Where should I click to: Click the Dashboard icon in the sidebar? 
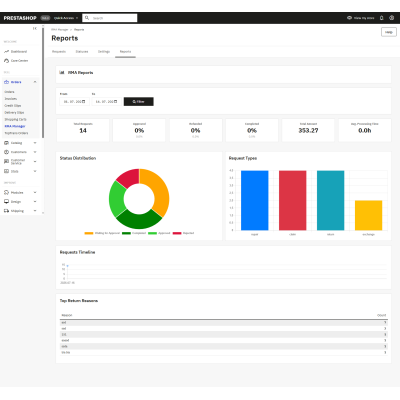pyautogui.click(x=6, y=52)
